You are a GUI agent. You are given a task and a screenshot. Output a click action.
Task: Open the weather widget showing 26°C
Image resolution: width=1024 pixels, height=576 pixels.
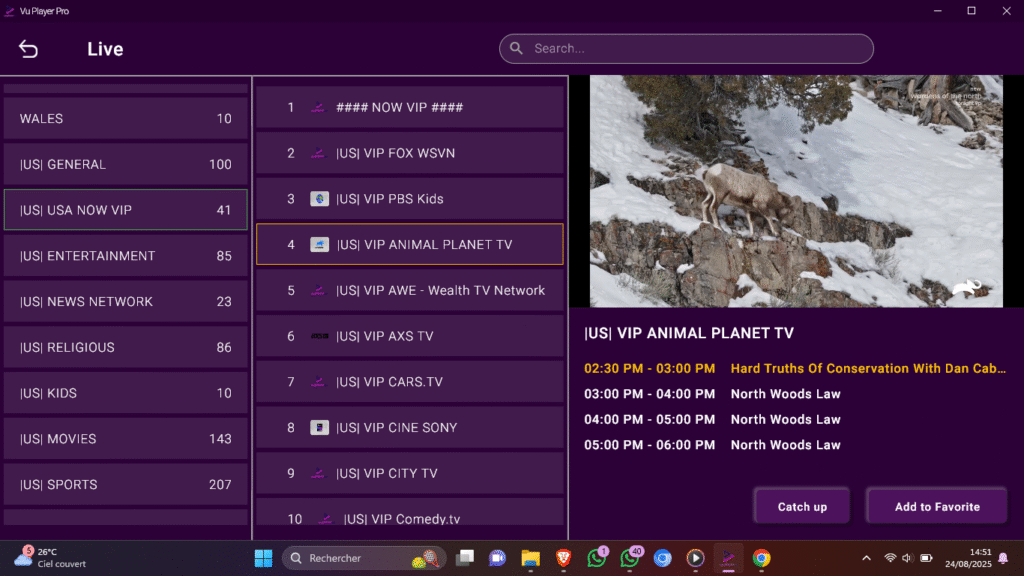point(50,558)
